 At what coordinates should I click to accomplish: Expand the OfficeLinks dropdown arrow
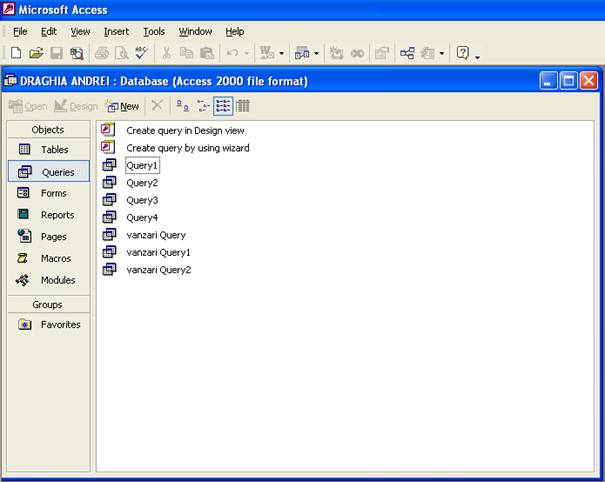coord(282,53)
